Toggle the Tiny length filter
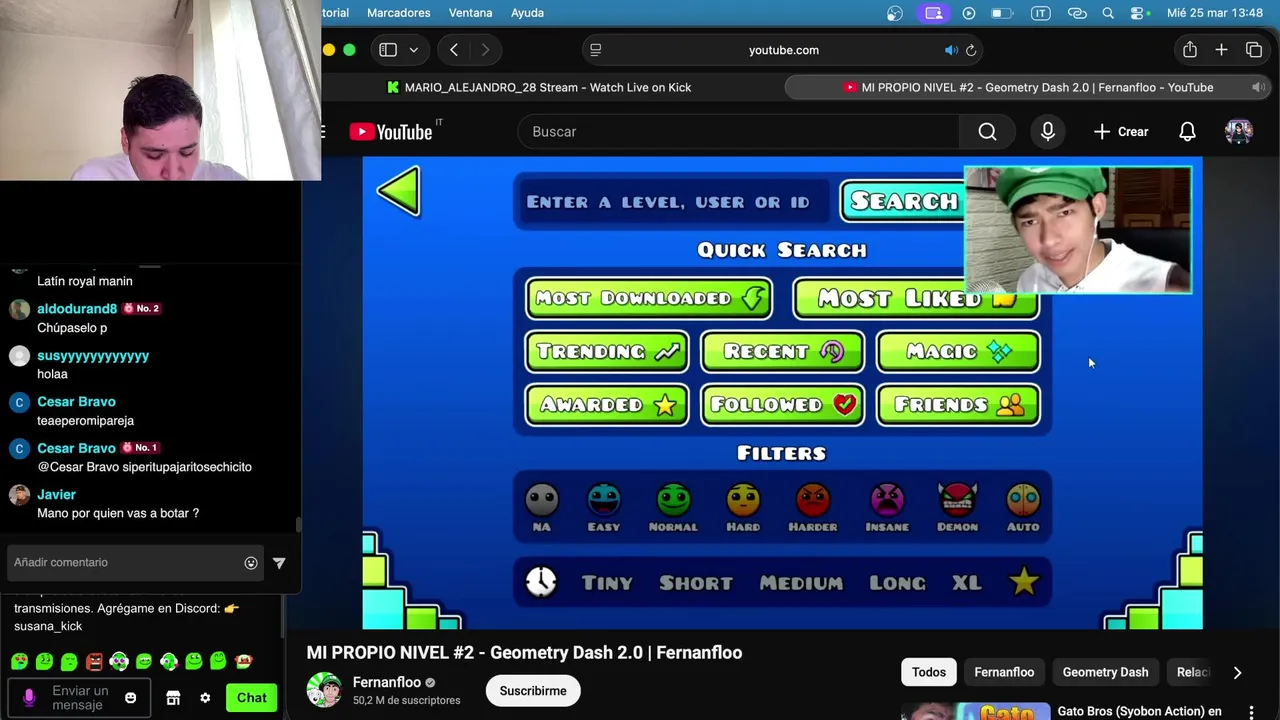This screenshot has height=720, width=1280. pyautogui.click(x=607, y=582)
